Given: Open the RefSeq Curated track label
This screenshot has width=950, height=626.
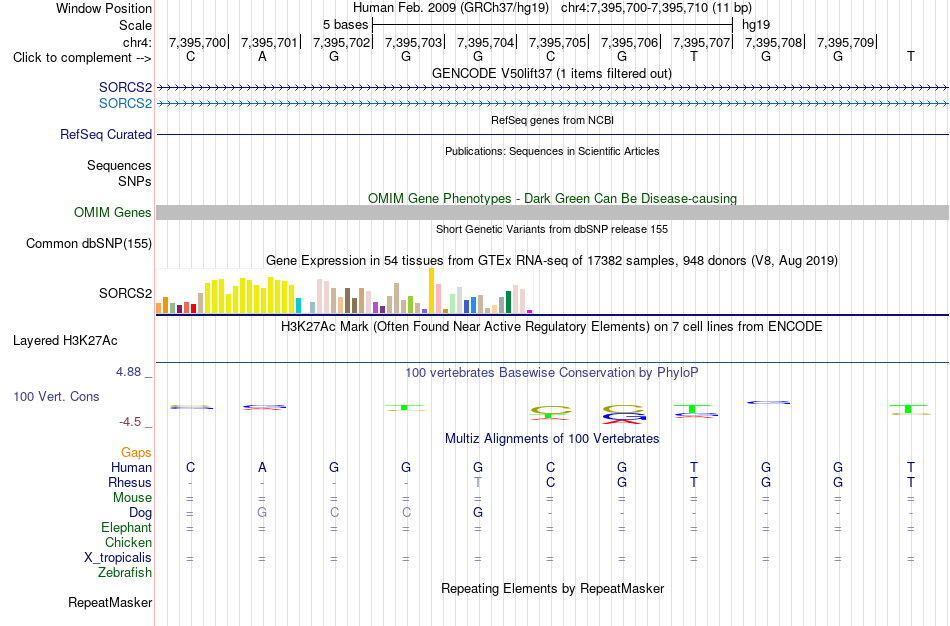Looking at the screenshot, I should click(x=106, y=135).
